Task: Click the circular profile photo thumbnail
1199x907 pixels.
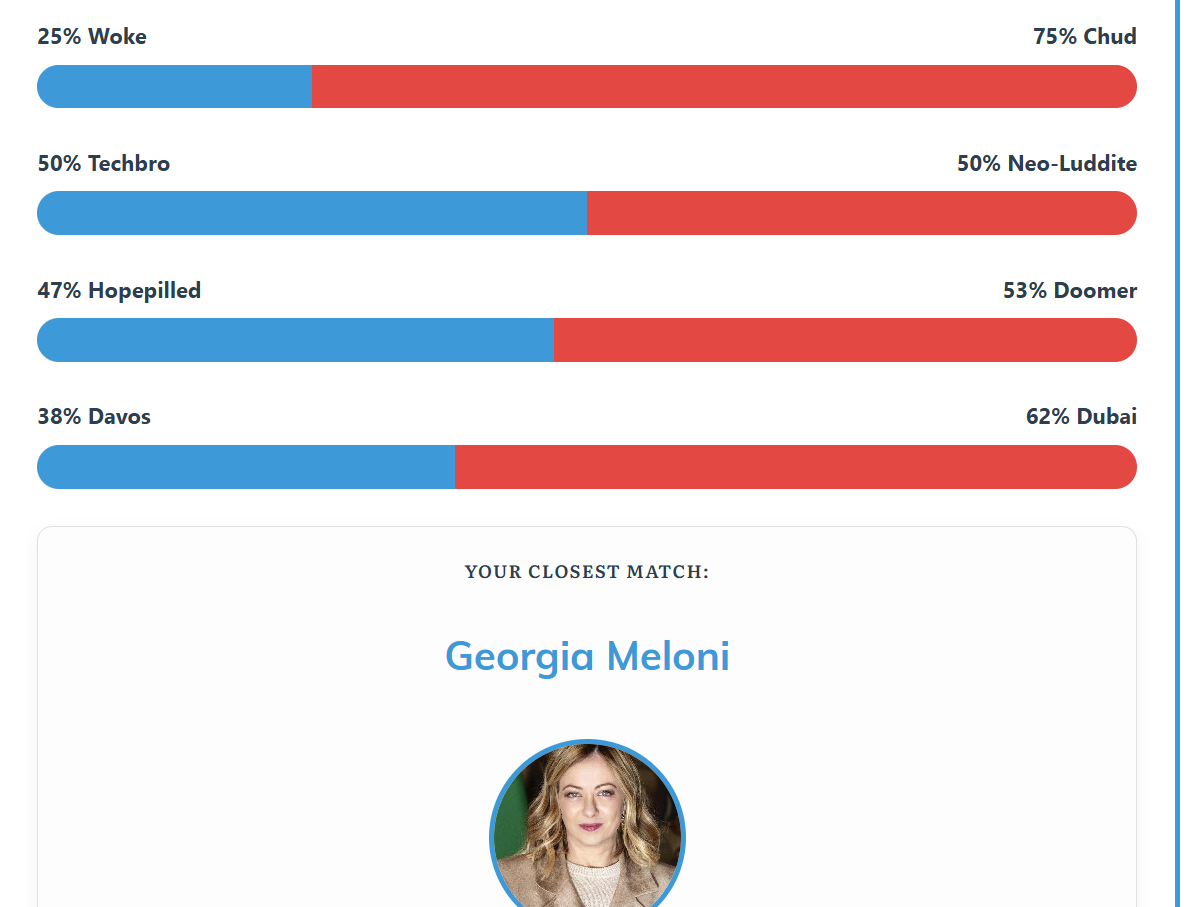Action: tap(587, 824)
